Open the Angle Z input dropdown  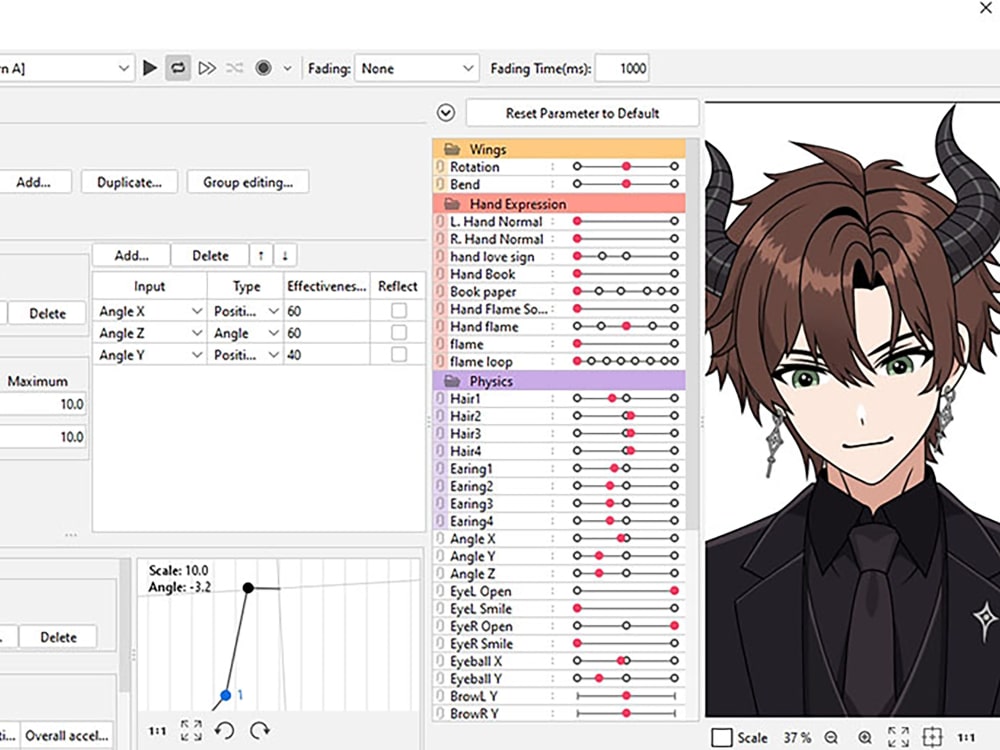(196, 333)
